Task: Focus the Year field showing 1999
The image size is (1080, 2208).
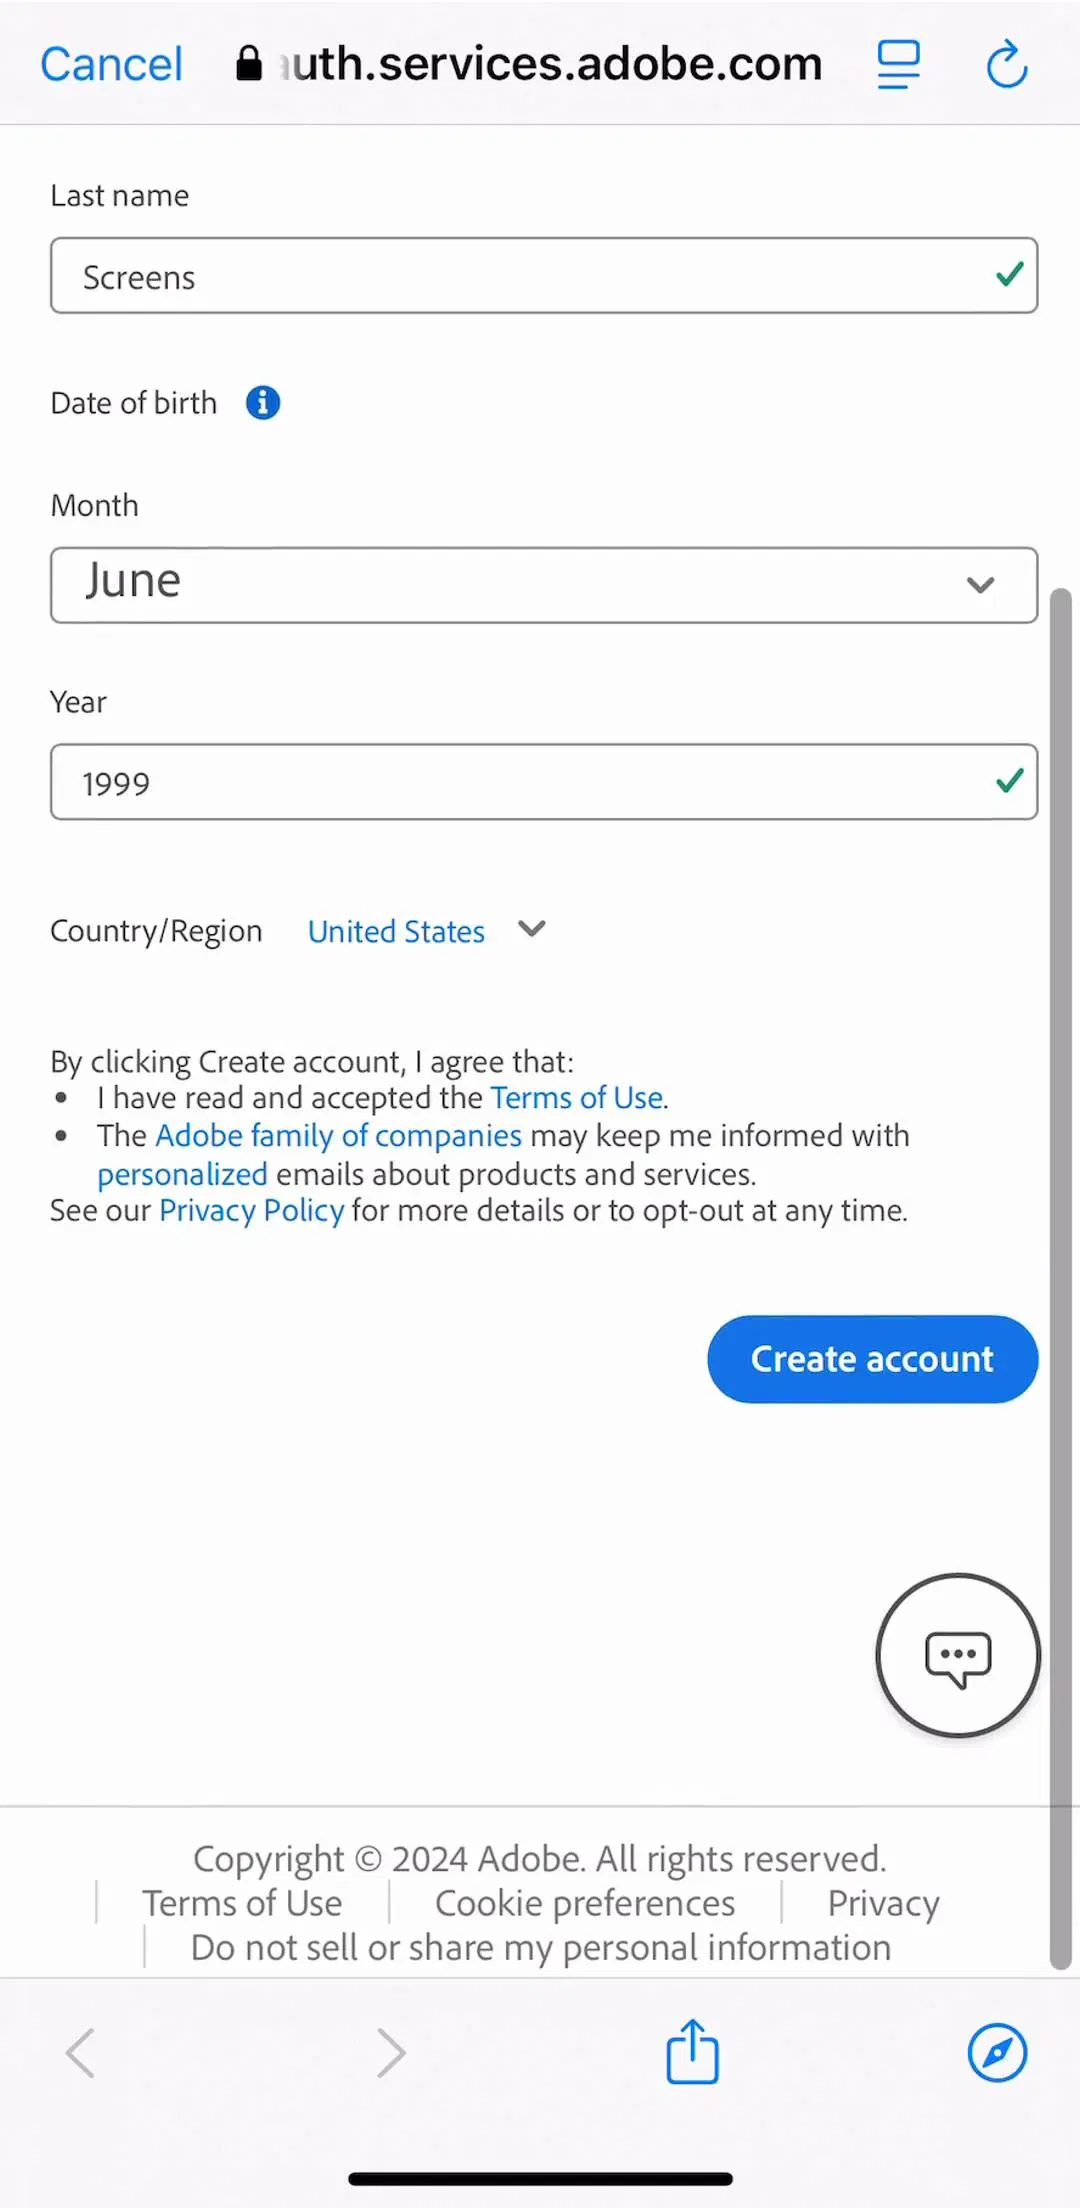Action: tap(544, 782)
